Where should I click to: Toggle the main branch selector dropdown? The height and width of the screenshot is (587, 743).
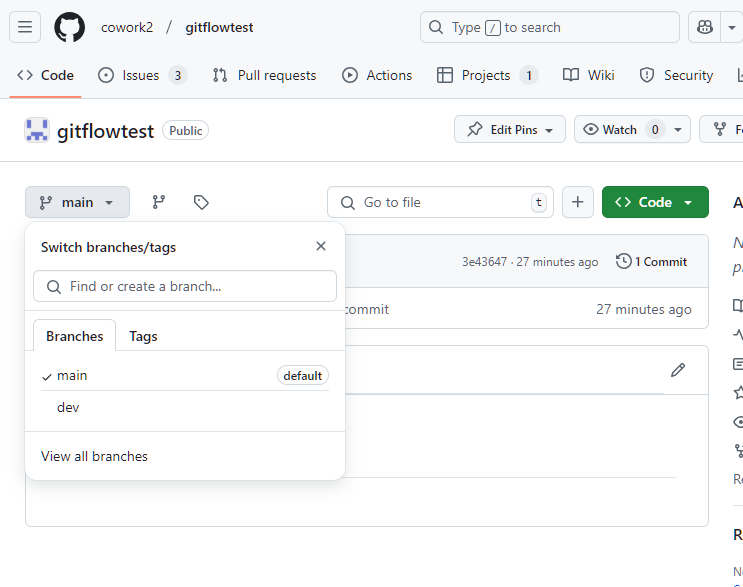pyautogui.click(x=77, y=202)
